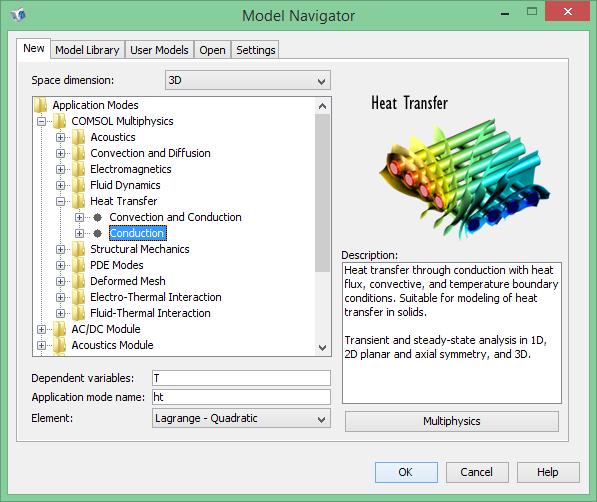Maximize the Model Navigator window
Viewport: 597px width, 502px height.
[532, 11]
